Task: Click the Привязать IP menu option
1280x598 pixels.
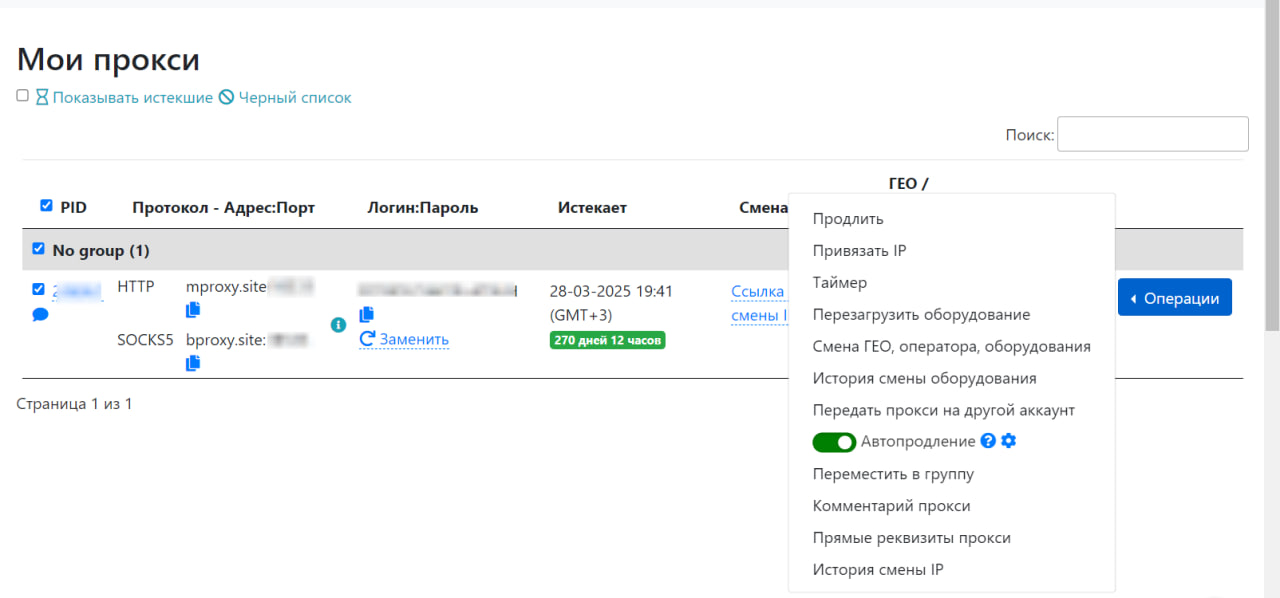Action: pos(859,250)
